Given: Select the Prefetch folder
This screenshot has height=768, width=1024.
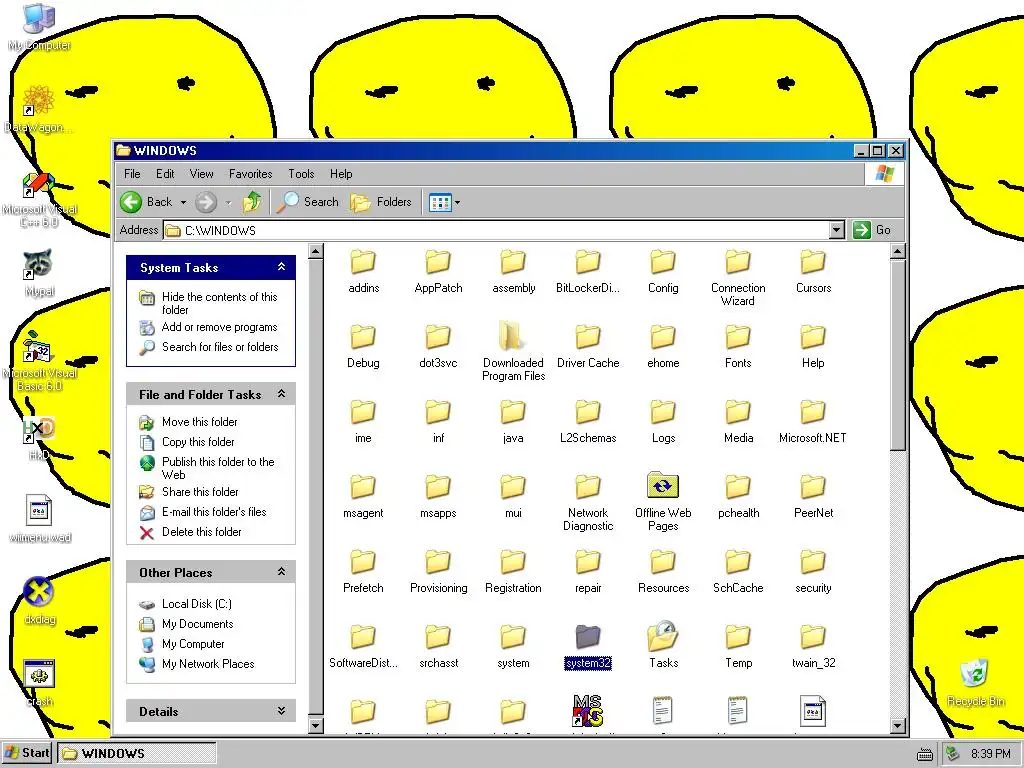Looking at the screenshot, I should point(363,562).
